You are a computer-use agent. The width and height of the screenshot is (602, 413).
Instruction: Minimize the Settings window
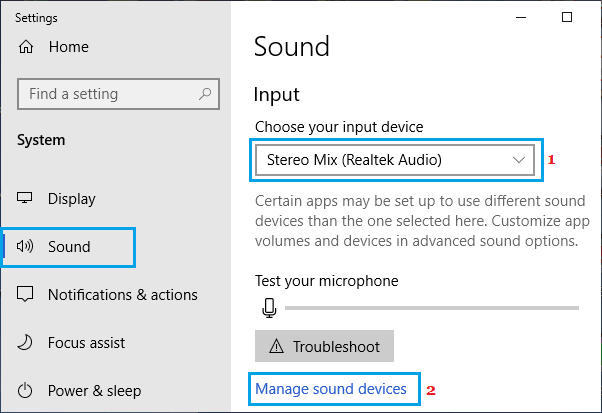(518, 17)
